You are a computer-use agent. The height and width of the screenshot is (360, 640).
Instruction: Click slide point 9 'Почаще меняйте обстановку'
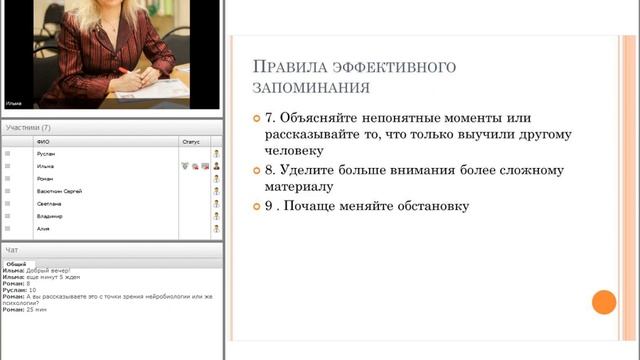tap(367, 206)
